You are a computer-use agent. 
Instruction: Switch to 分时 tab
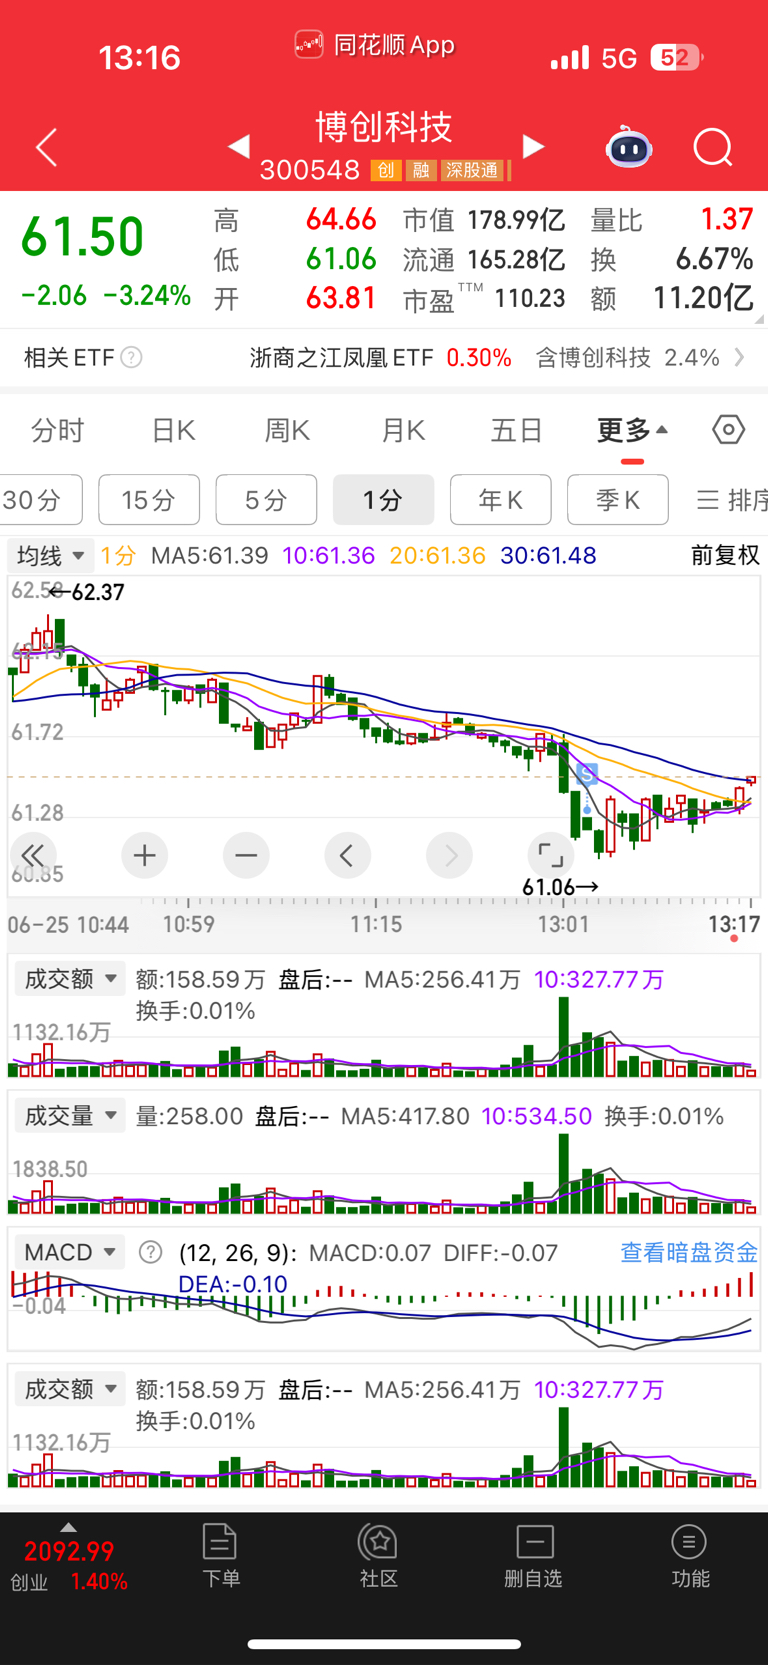tap(58, 431)
